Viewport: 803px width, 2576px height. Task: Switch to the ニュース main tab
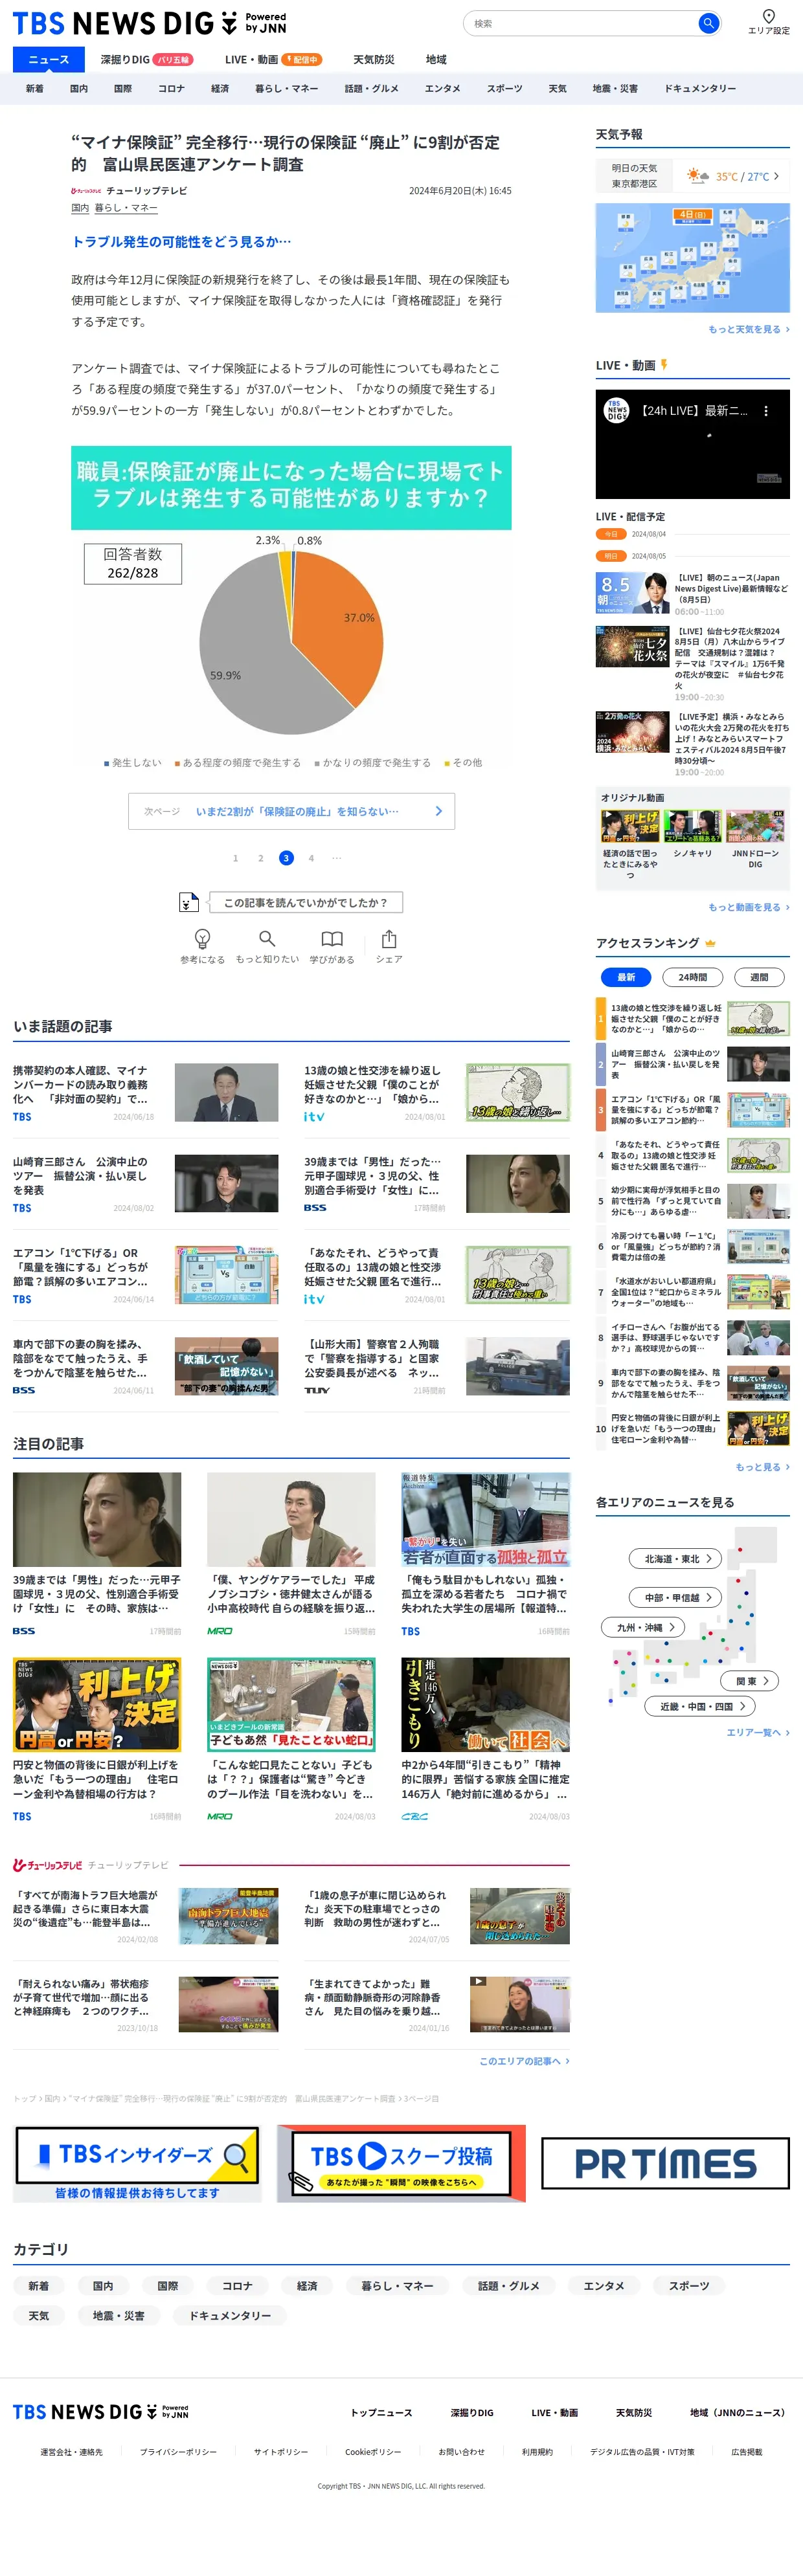coord(49,60)
